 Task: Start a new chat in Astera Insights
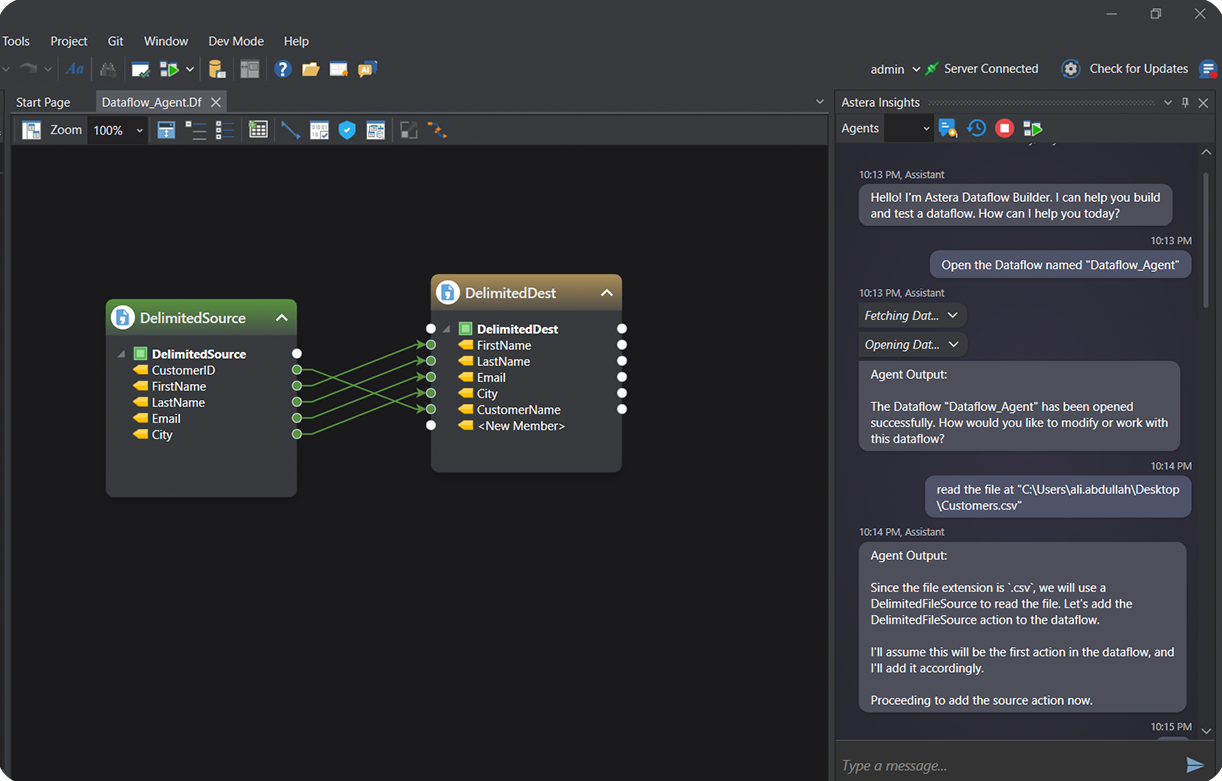pyautogui.click(x=948, y=128)
